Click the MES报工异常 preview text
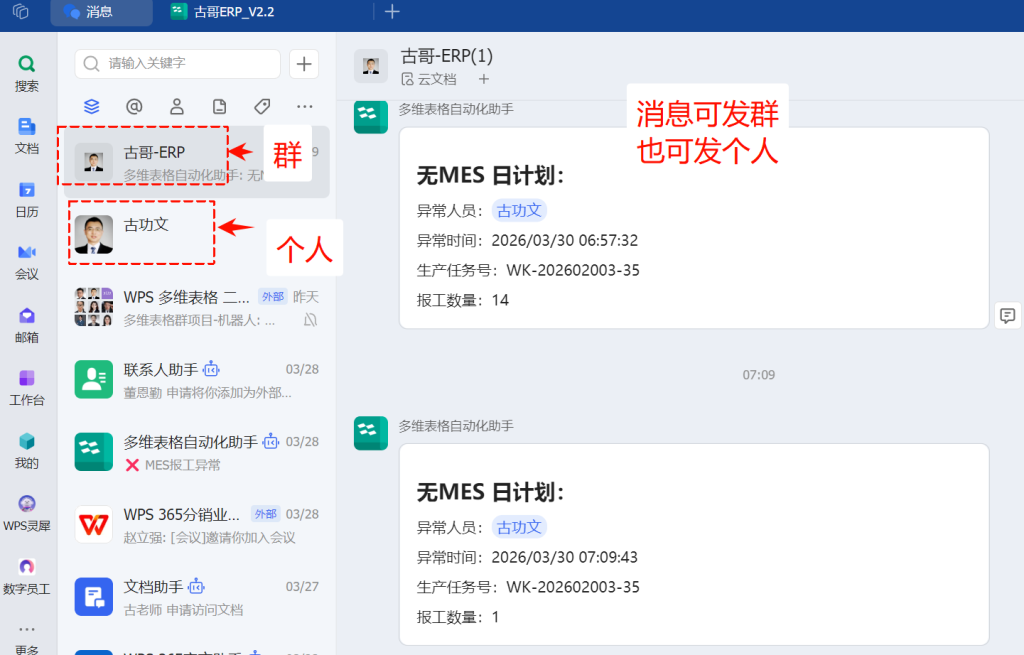1024x655 pixels. (x=183, y=465)
